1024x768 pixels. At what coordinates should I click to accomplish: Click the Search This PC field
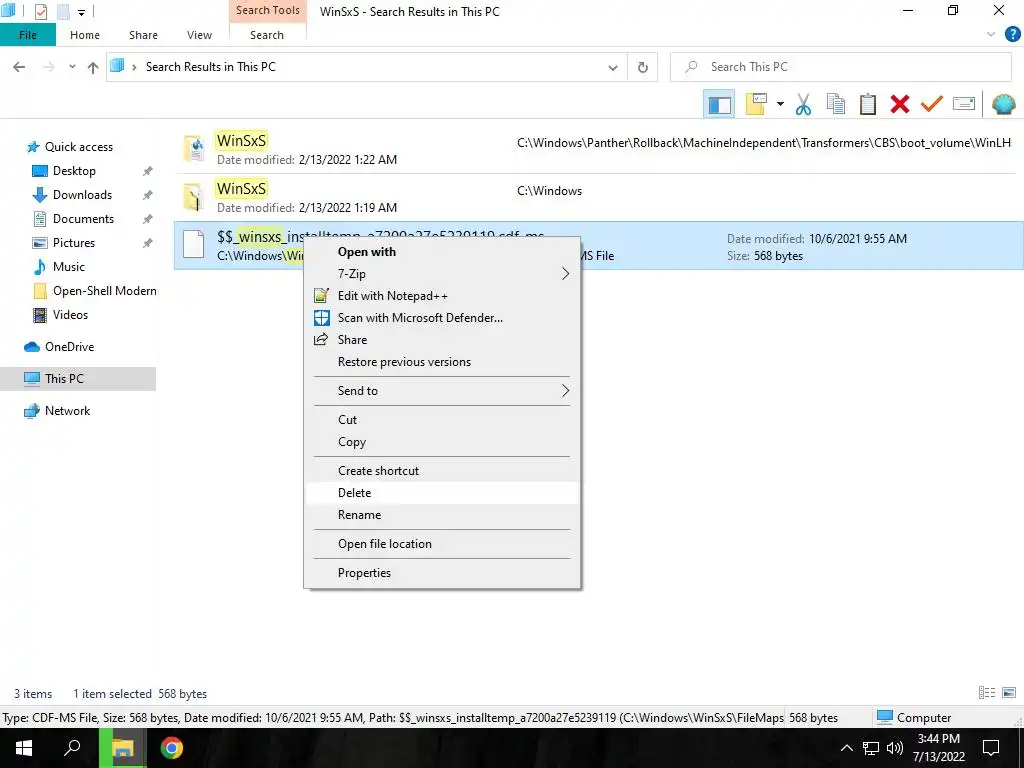[840, 67]
